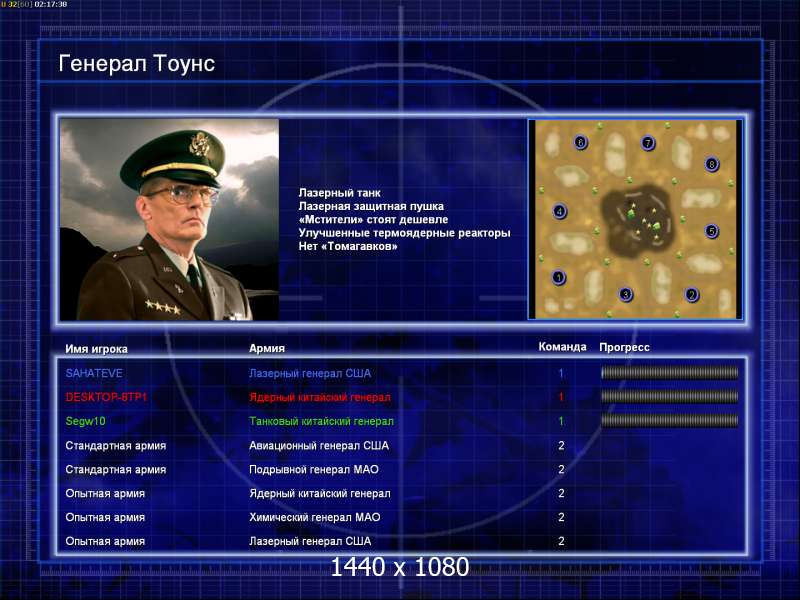The height and width of the screenshot is (600, 800).
Task: Click team number 2 in Химический генерал row
Action: coord(561,517)
